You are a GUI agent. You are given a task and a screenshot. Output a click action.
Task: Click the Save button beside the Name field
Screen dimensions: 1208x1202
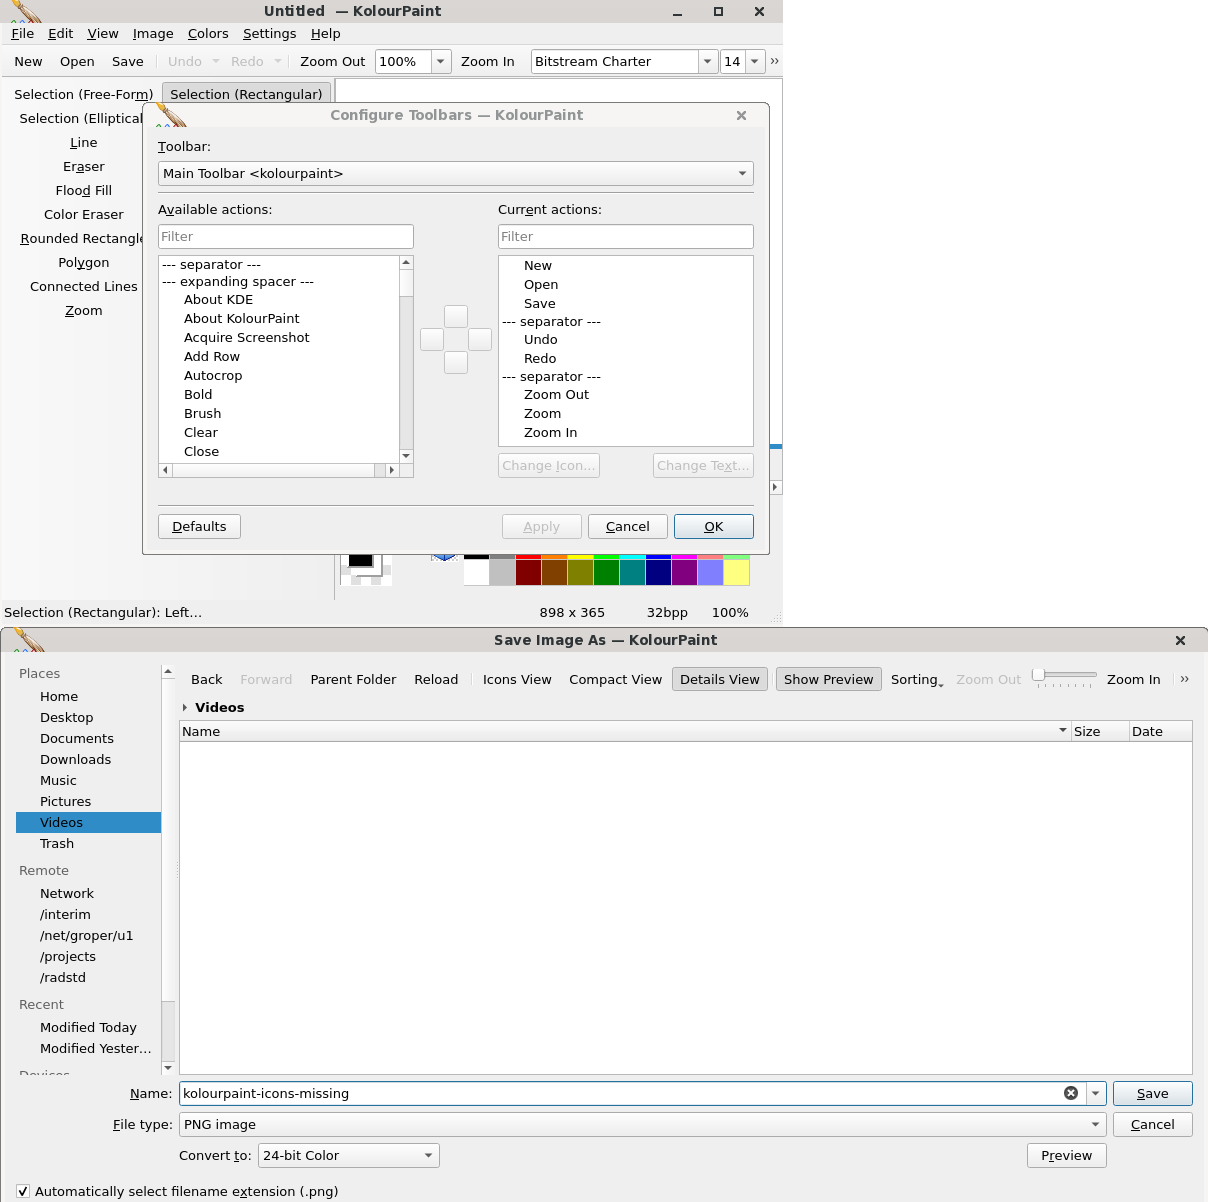pos(1152,1093)
